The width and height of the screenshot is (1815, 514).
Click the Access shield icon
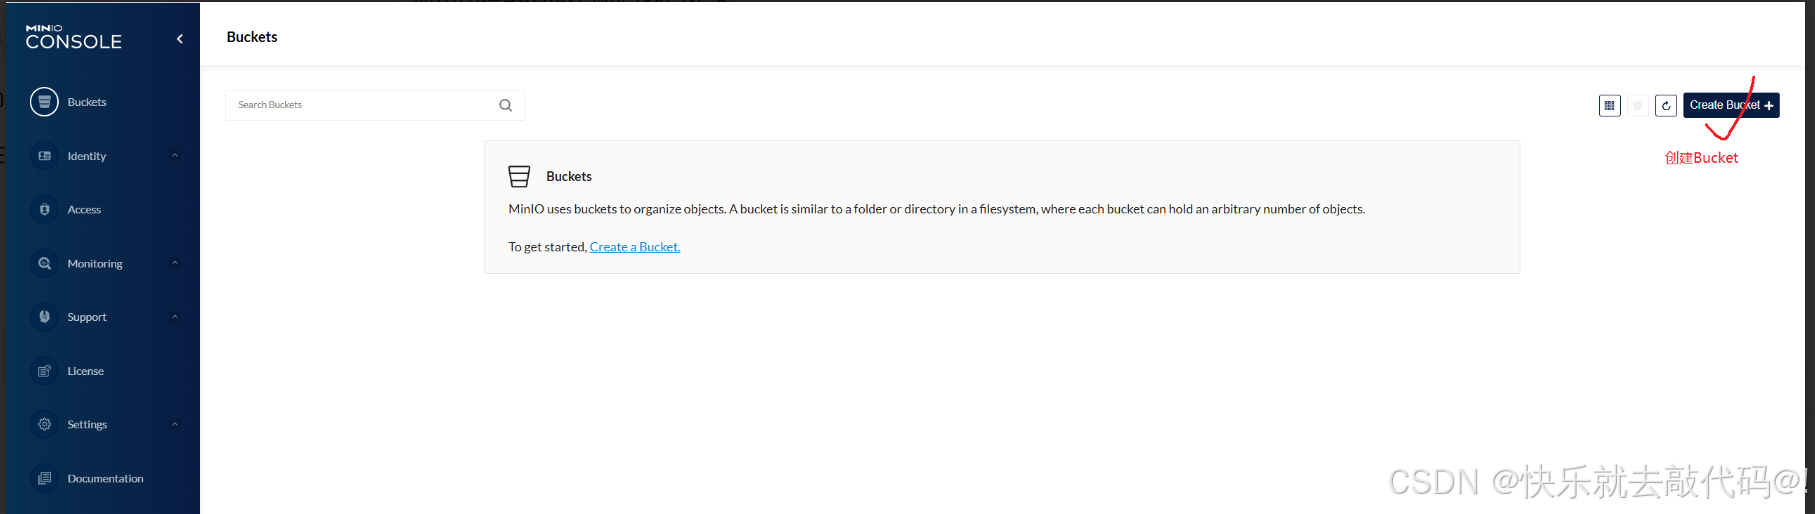coord(44,210)
